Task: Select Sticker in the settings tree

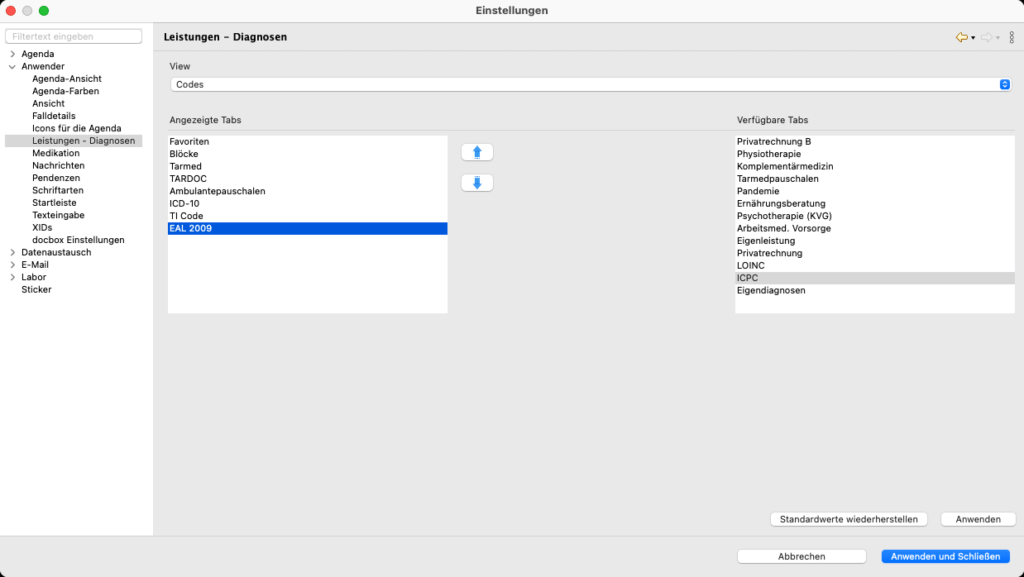Action: click(x=37, y=290)
